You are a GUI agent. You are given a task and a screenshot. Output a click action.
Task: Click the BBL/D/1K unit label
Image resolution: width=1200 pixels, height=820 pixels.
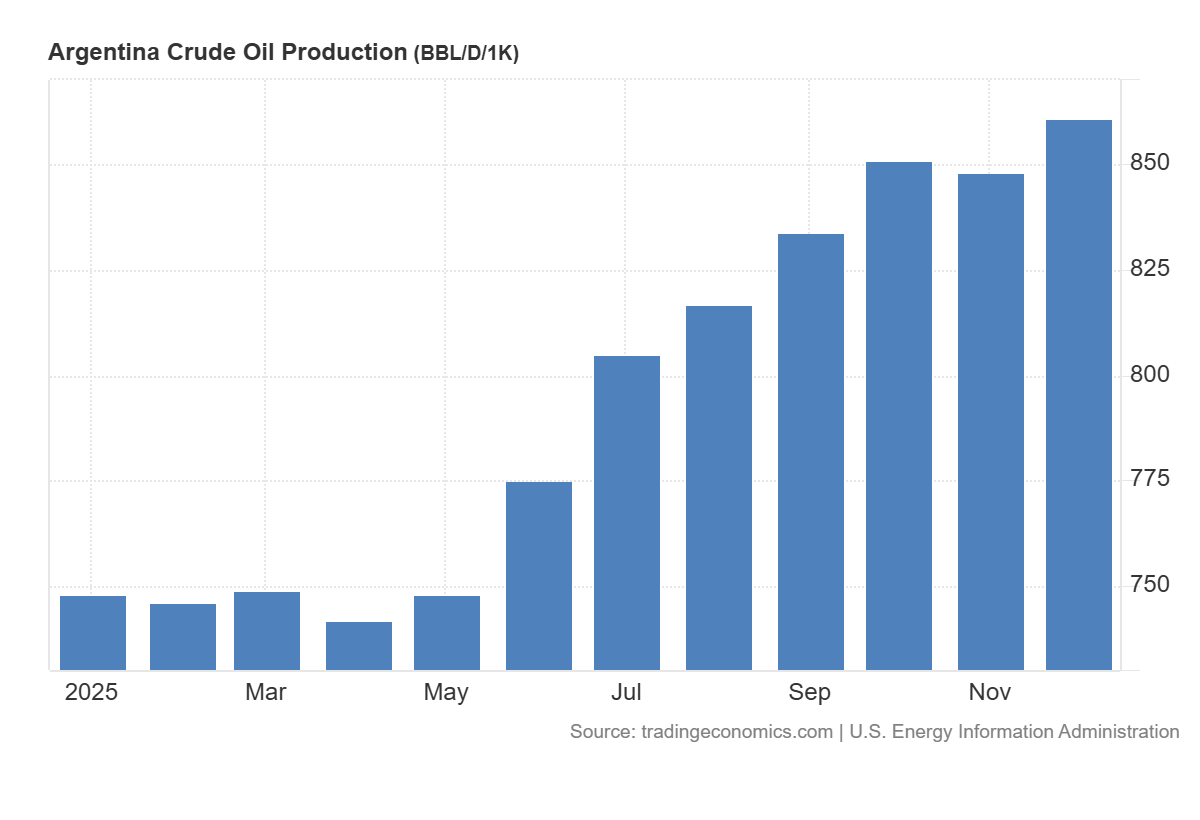click(466, 54)
